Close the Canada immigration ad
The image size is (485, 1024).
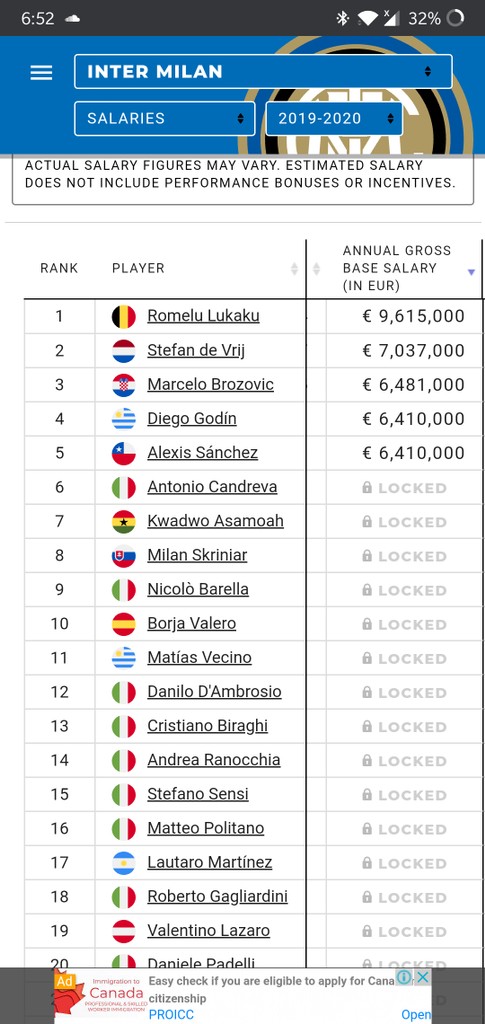(x=424, y=977)
